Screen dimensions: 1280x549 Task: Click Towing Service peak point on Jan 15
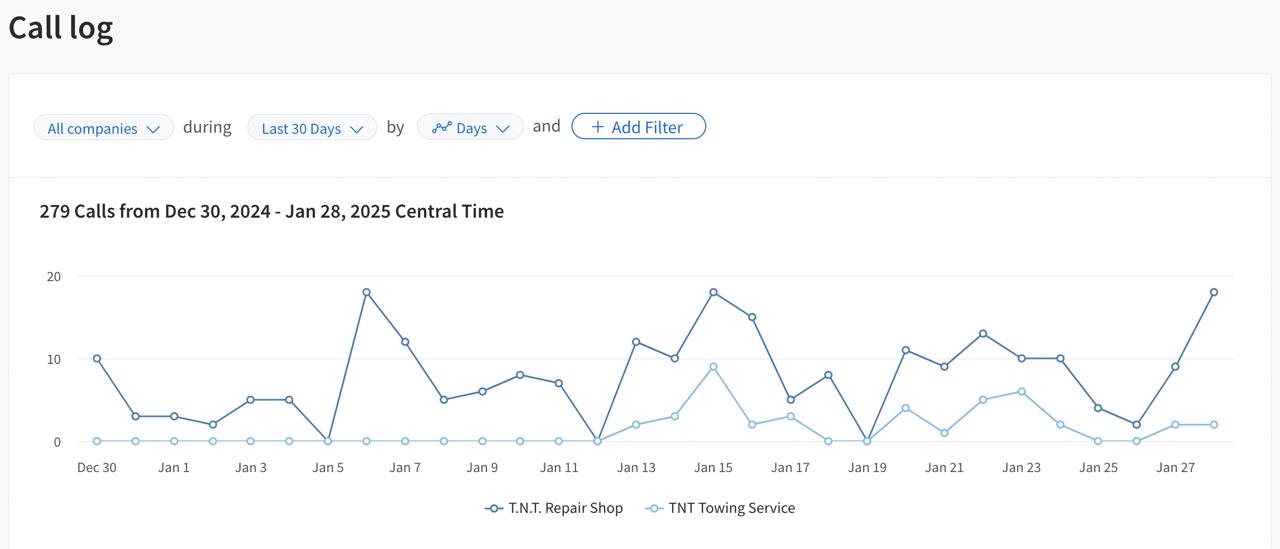coord(713,367)
